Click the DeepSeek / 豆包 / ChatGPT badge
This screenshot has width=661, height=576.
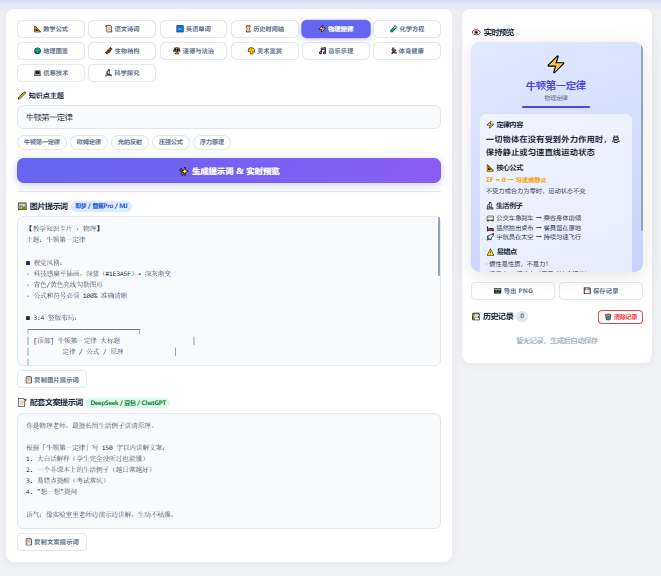(x=128, y=403)
